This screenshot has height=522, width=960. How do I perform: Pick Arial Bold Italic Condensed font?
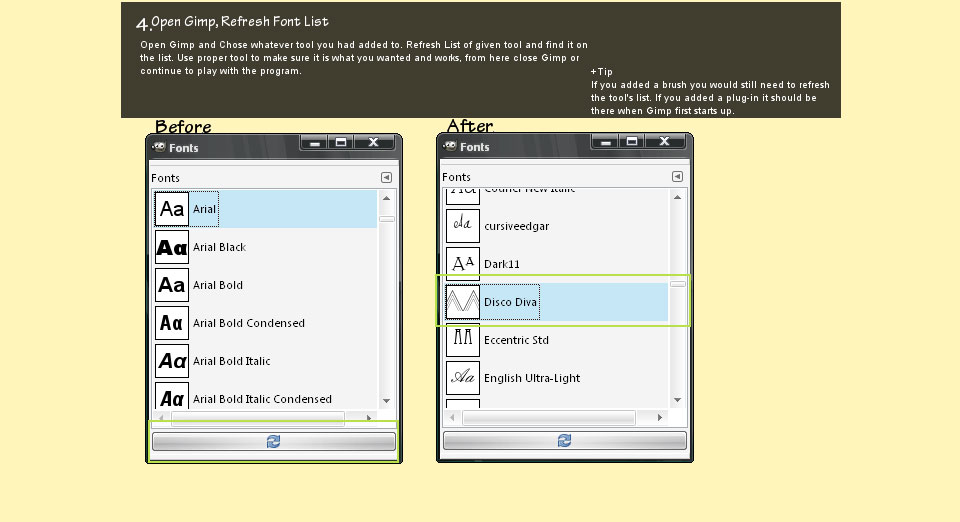265,397
